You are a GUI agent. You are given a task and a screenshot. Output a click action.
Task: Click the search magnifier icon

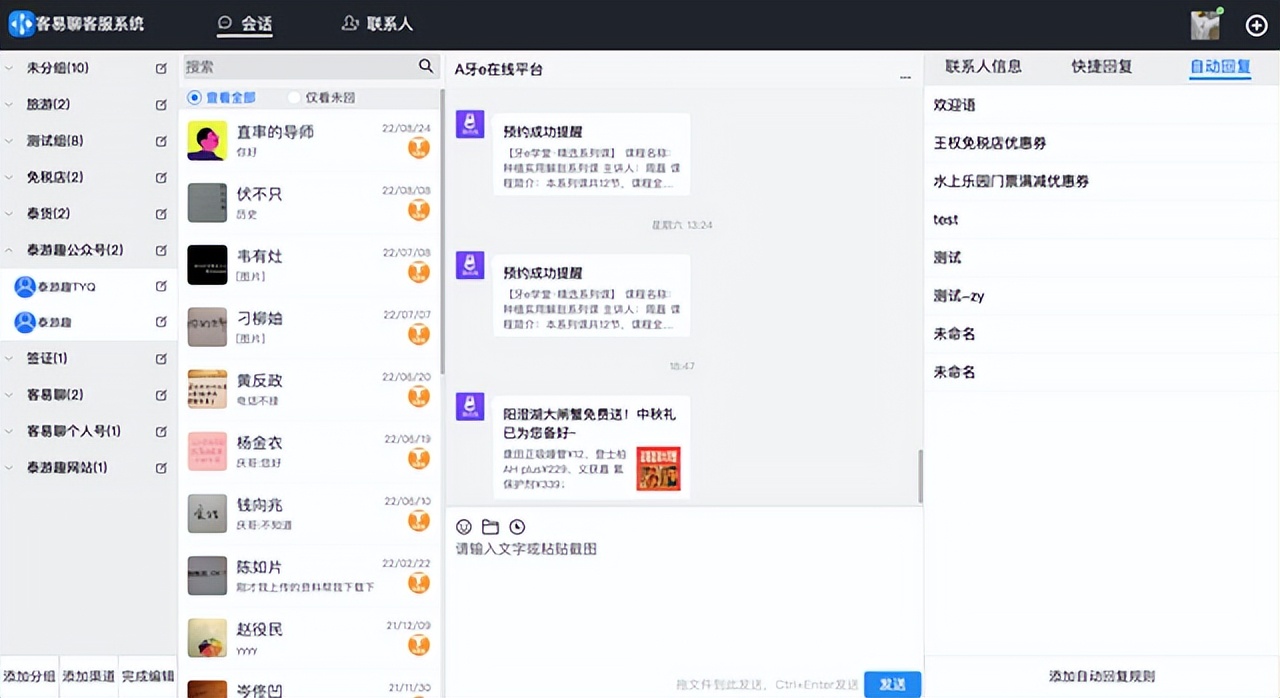pyautogui.click(x=426, y=67)
